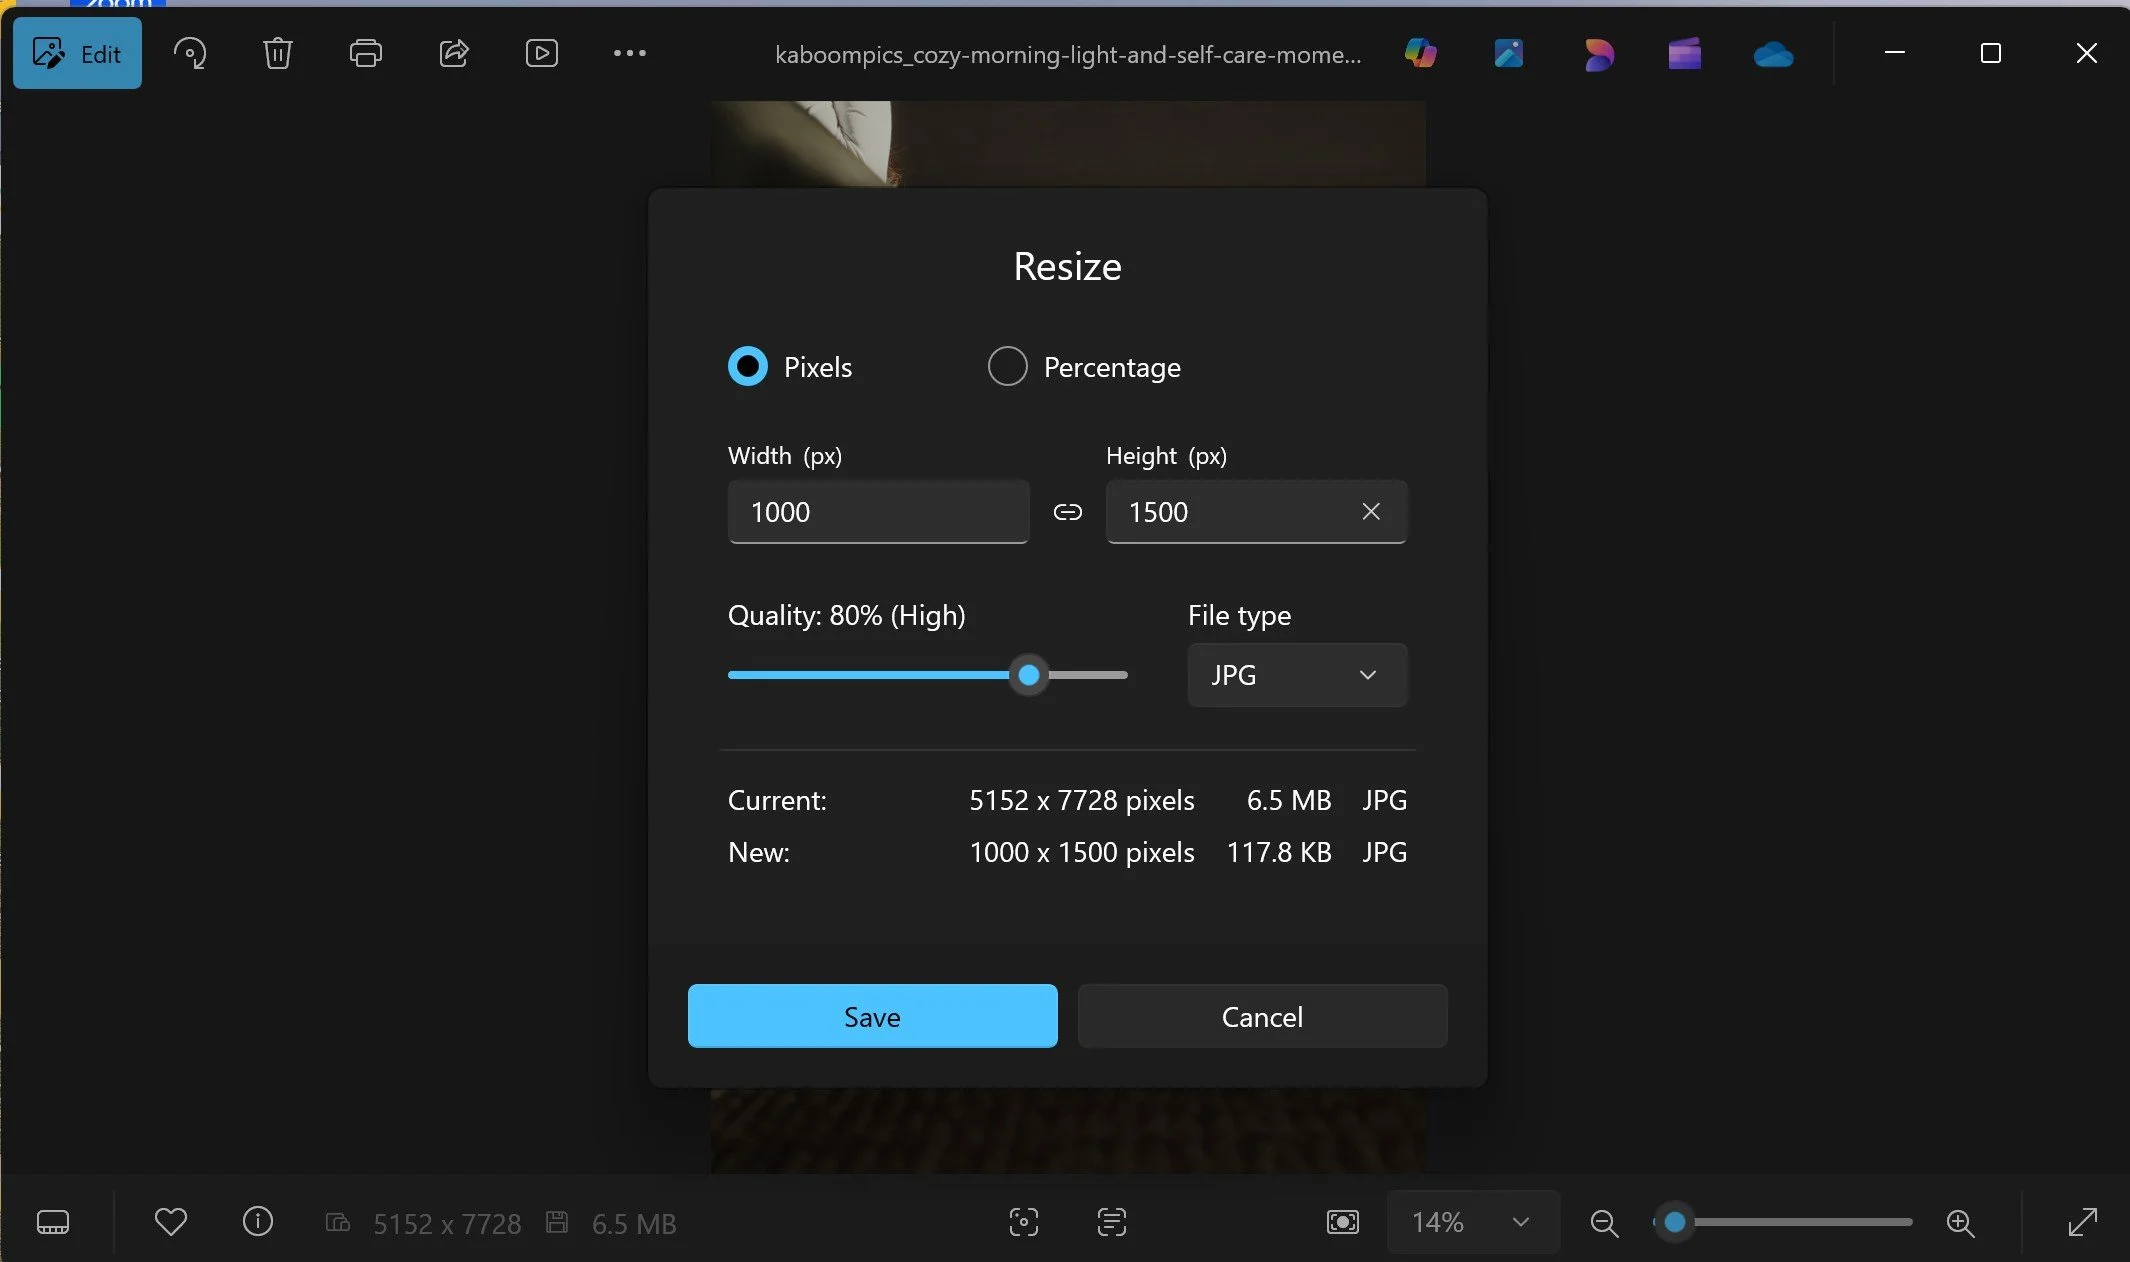Open the share icon in toolbar
The height and width of the screenshot is (1262, 2130).
[454, 53]
